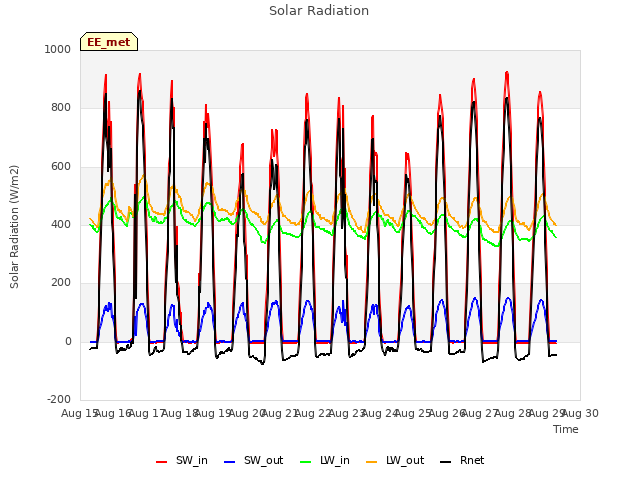
Task: Toggle the SW_in legend entry
Action: 182,461
